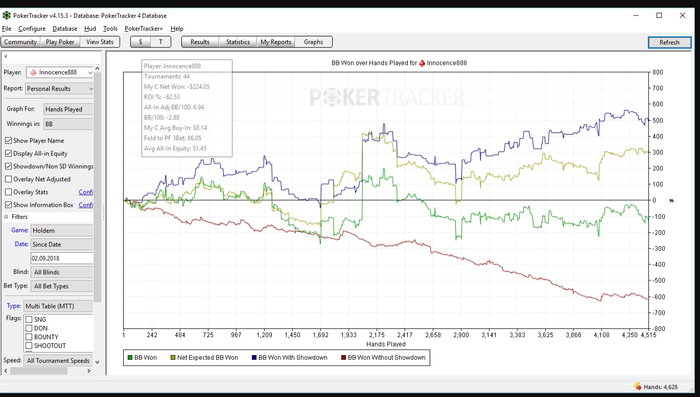Open Overlay Stats Configure link
700x397 pixels.
point(86,192)
